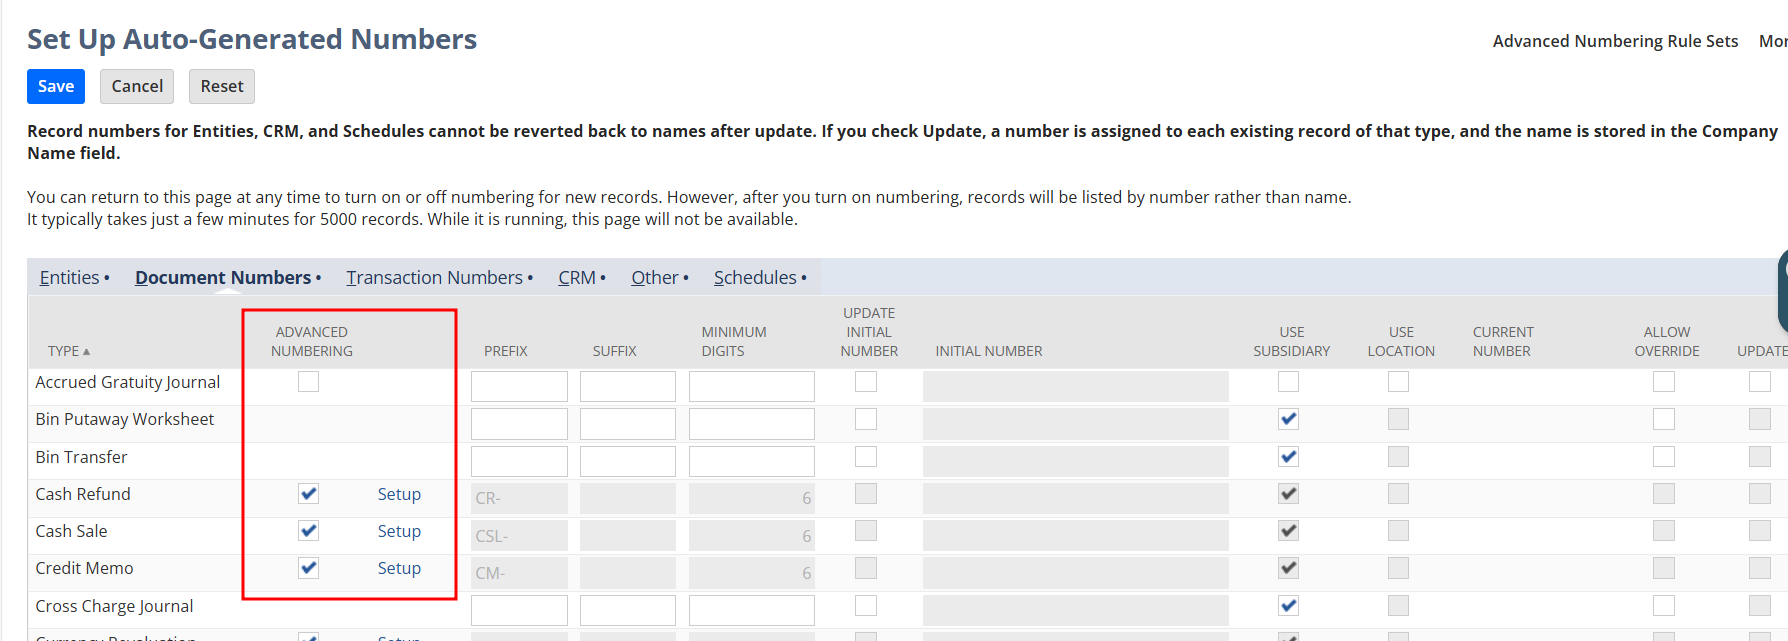This screenshot has width=1788, height=641.
Task: Tick Allow Override for Accrued Gratuity Journal
Action: (1664, 382)
